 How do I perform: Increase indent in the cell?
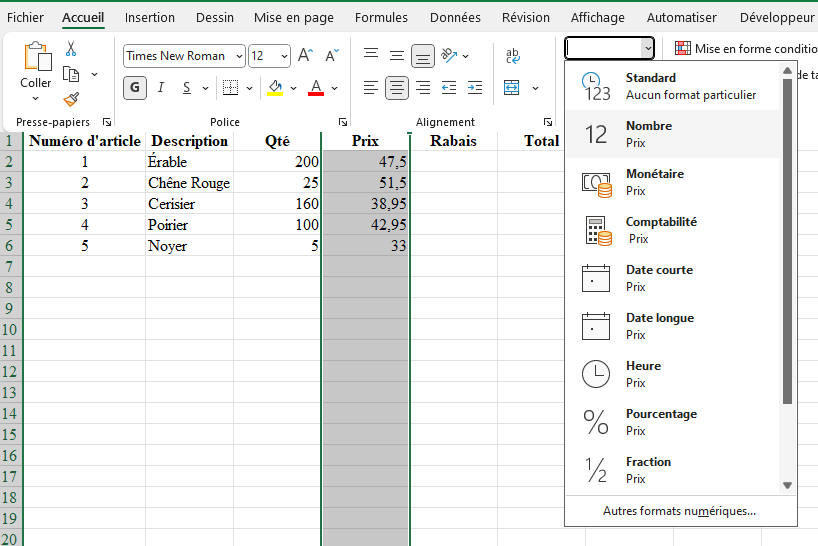coord(475,88)
